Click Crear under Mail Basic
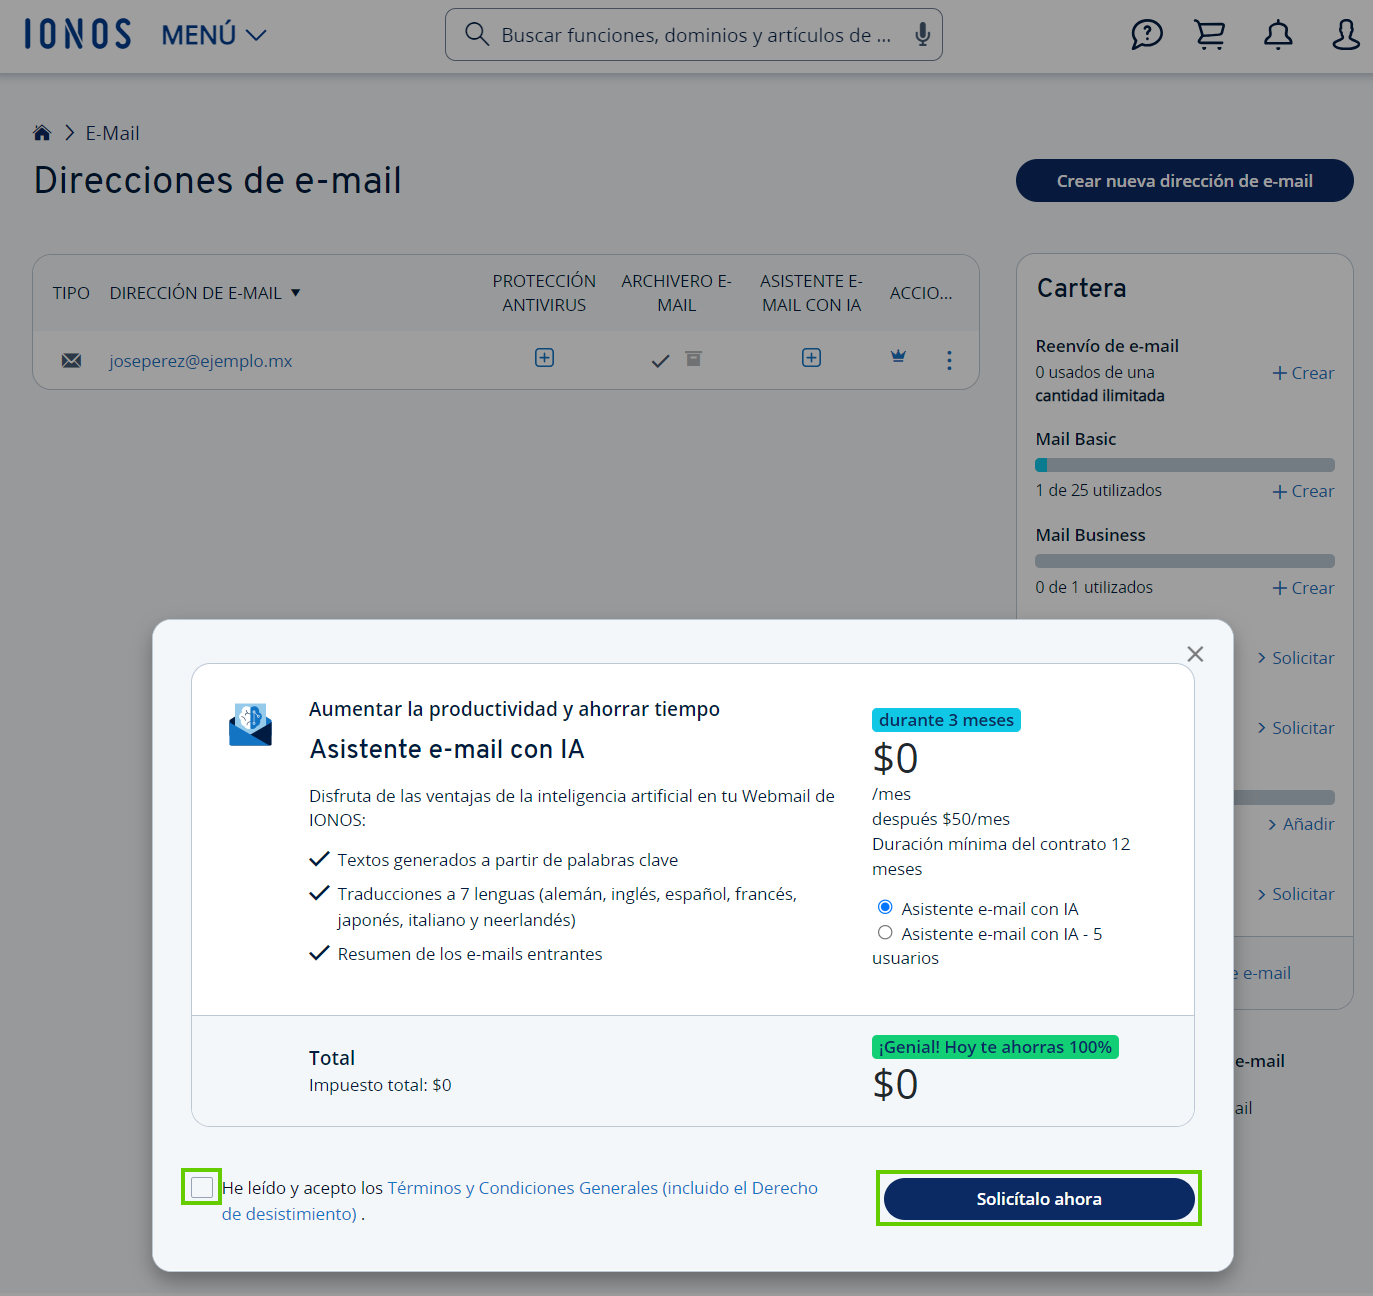Image resolution: width=1373 pixels, height=1296 pixels. (1303, 491)
